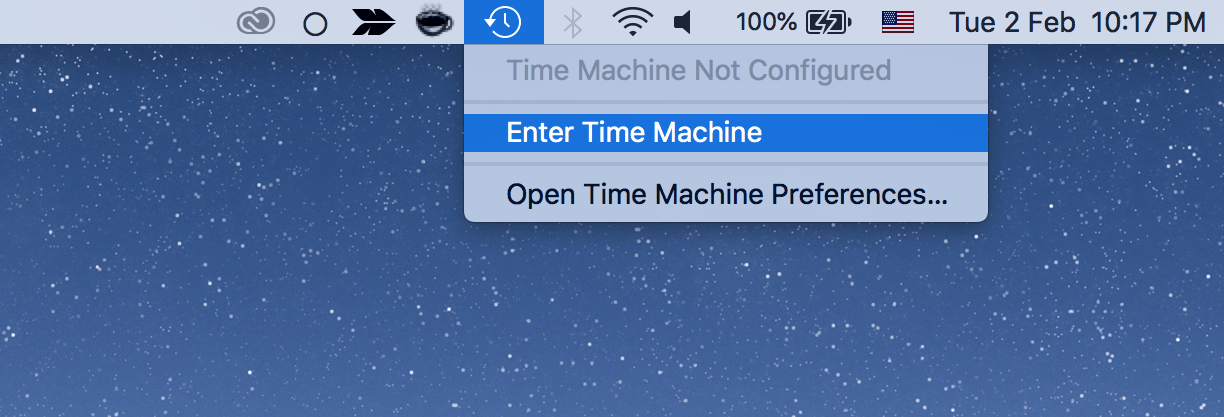Open the charging battery icon menu
The height and width of the screenshot is (417, 1224).
[828, 22]
